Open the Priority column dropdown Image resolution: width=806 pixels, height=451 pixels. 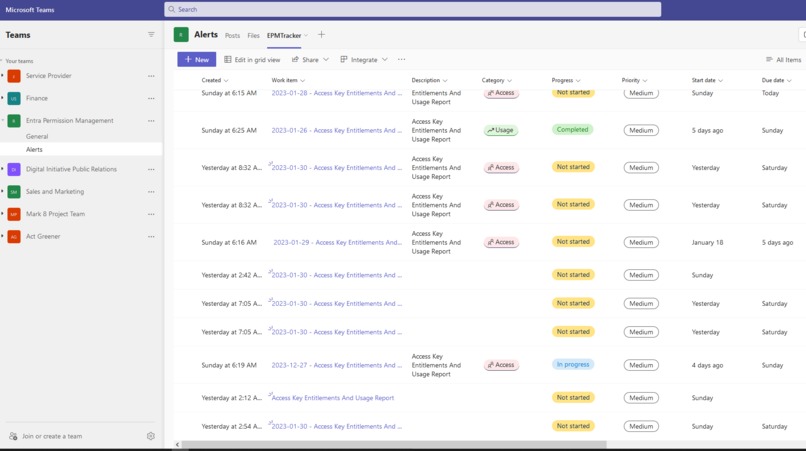tap(645, 81)
